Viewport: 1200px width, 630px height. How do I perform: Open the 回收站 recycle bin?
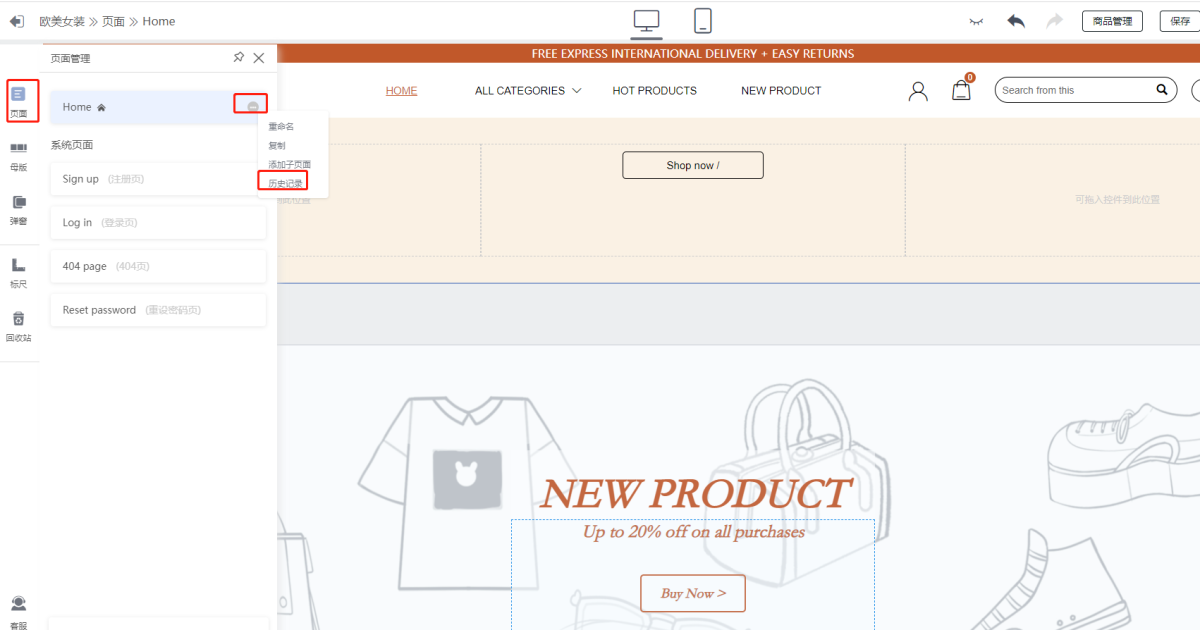point(18,325)
